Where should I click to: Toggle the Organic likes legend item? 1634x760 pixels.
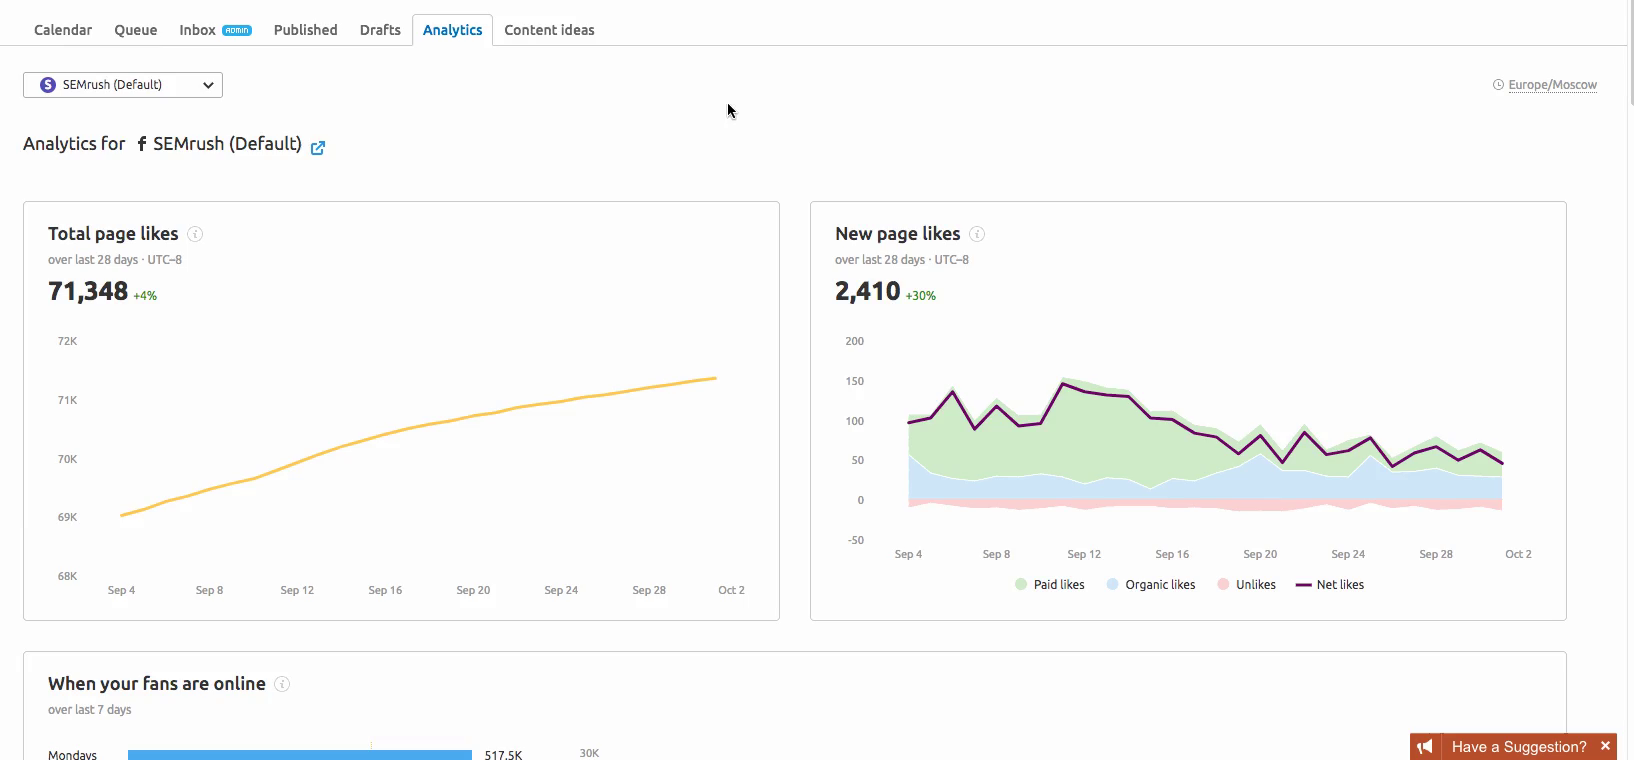(1150, 585)
